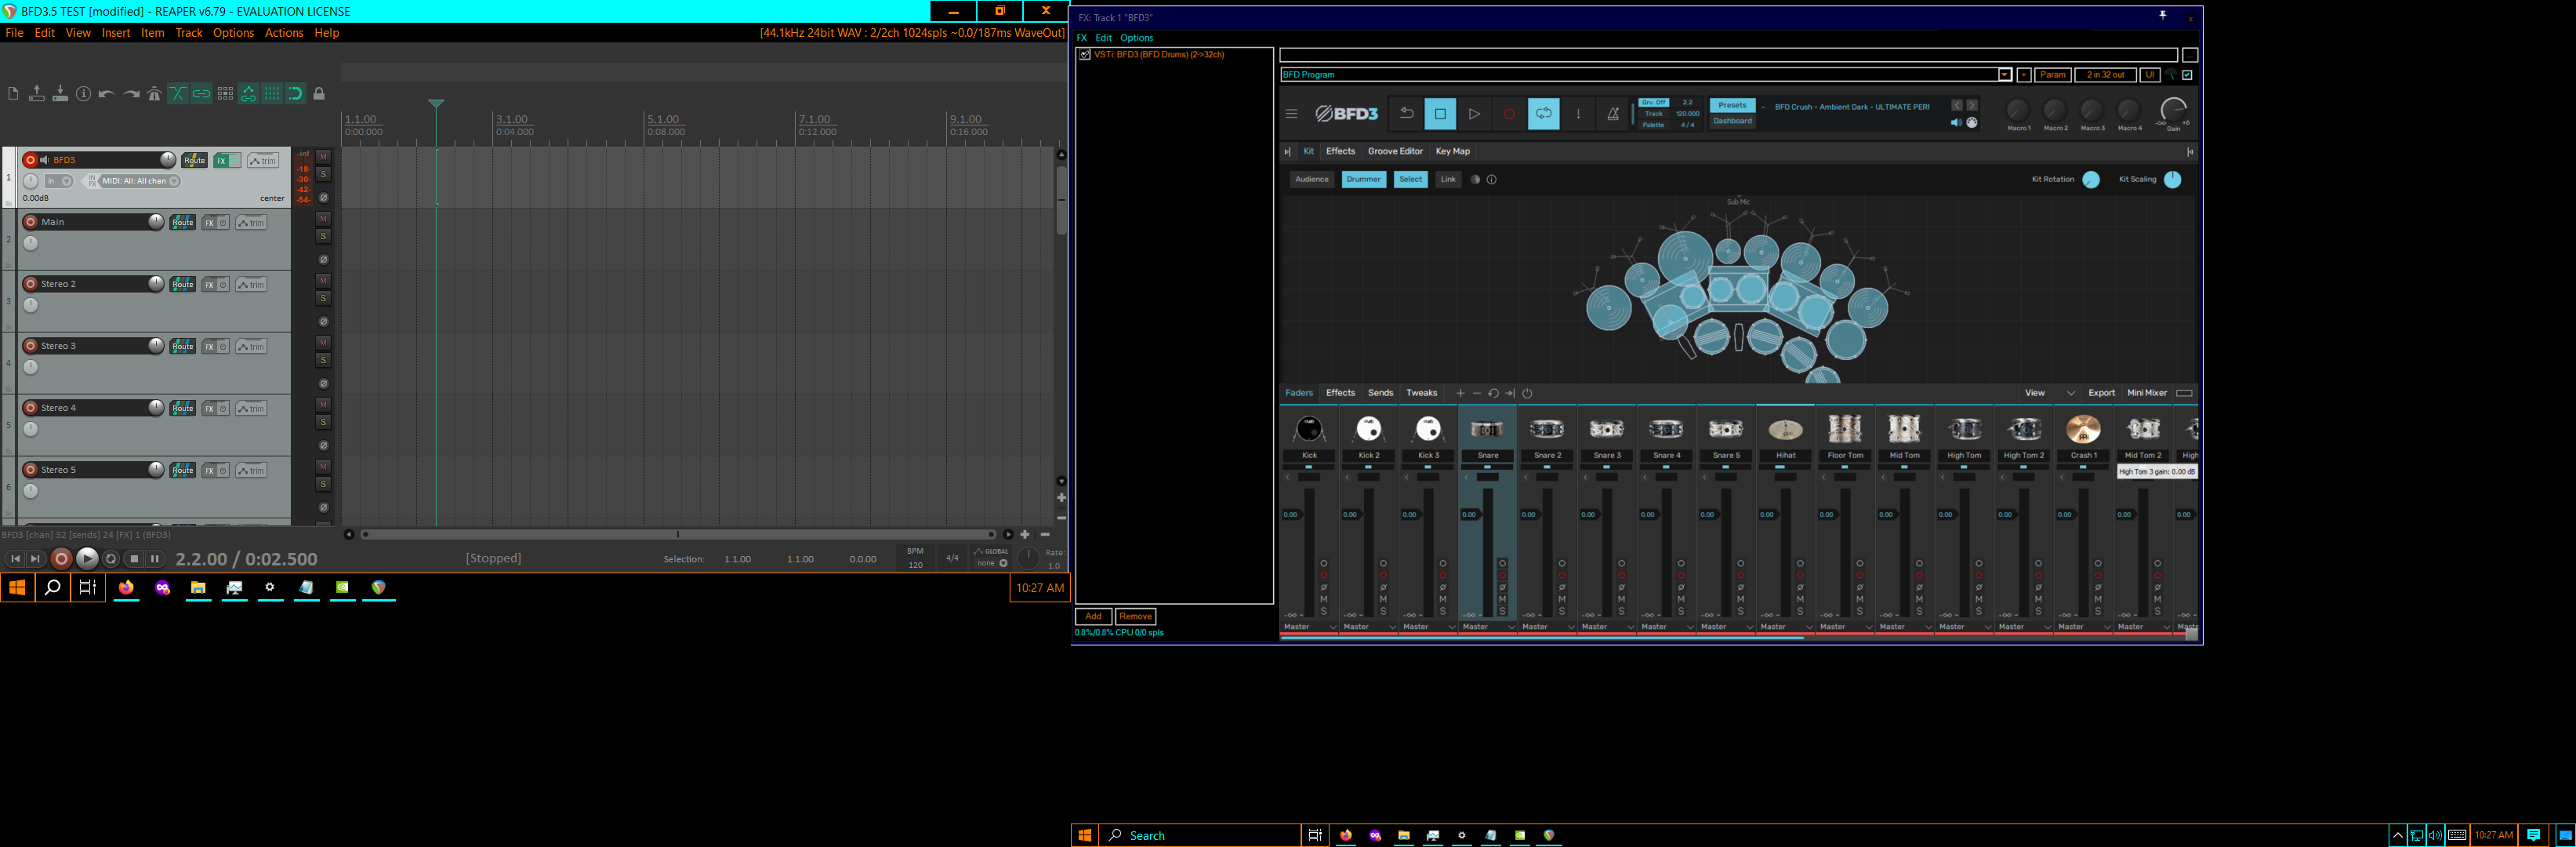Image resolution: width=2576 pixels, height=847 pixels.
Task: Switch to Key Map tab
Action: point(1452,152)
